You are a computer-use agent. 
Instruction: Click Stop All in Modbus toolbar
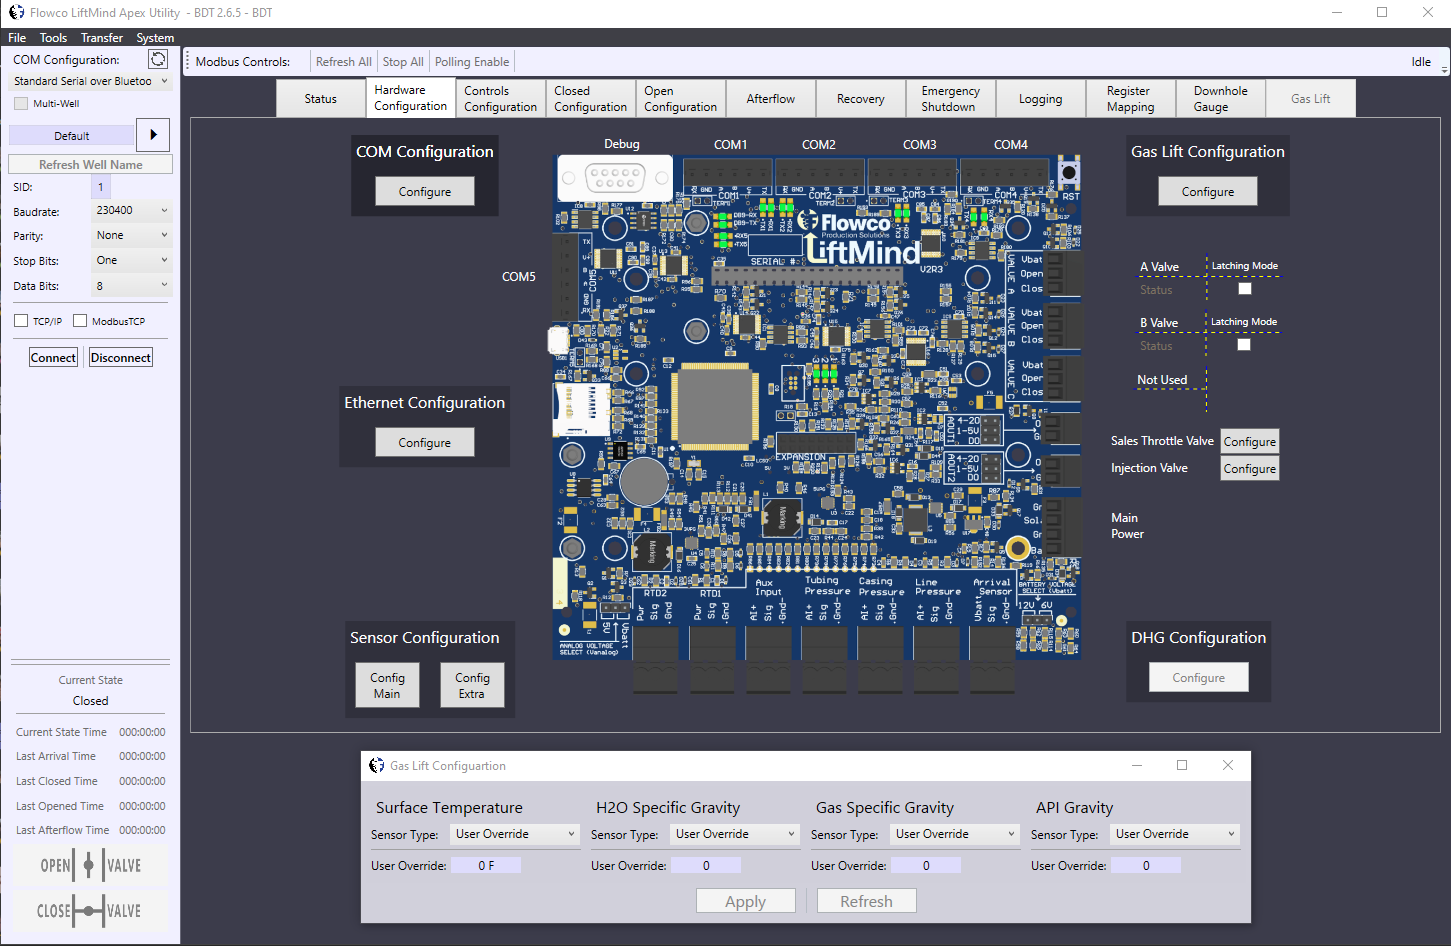[403, 62]
